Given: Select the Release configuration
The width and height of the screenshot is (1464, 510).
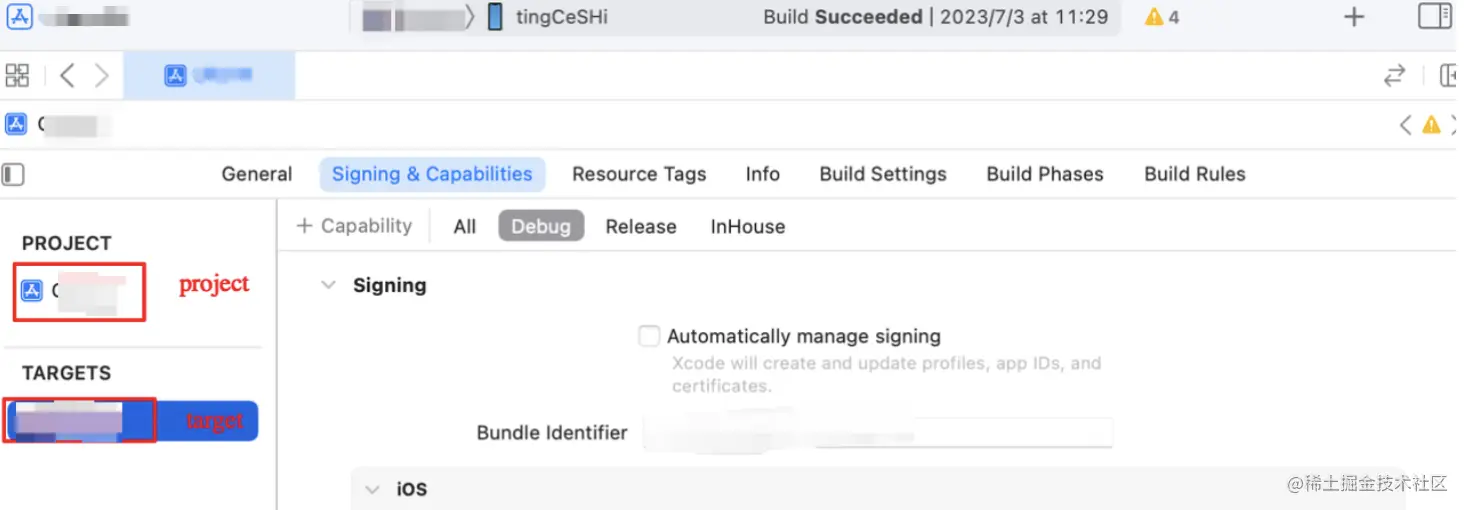Looking at the screenshot, I should click(x=640, y=227).
